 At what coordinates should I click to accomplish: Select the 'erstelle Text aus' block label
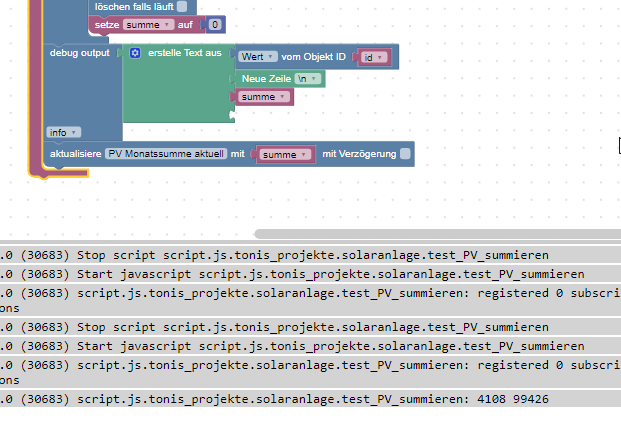coord(185,53)
